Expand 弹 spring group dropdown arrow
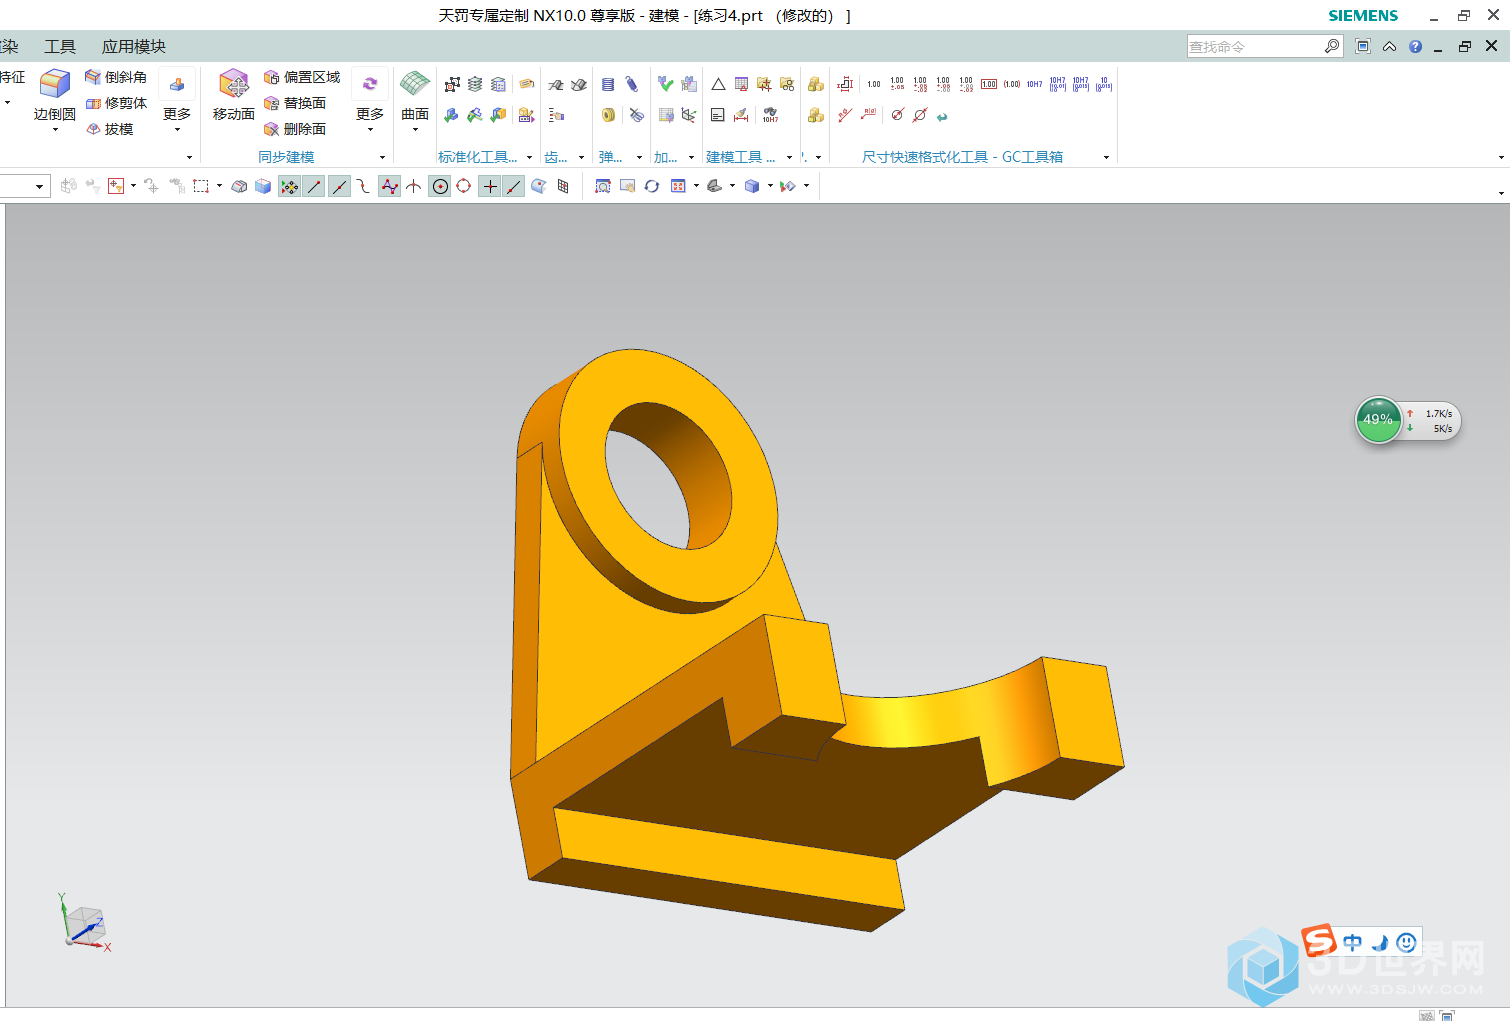The height and width of the screenshot is (1021, 1510). [640, 157]
